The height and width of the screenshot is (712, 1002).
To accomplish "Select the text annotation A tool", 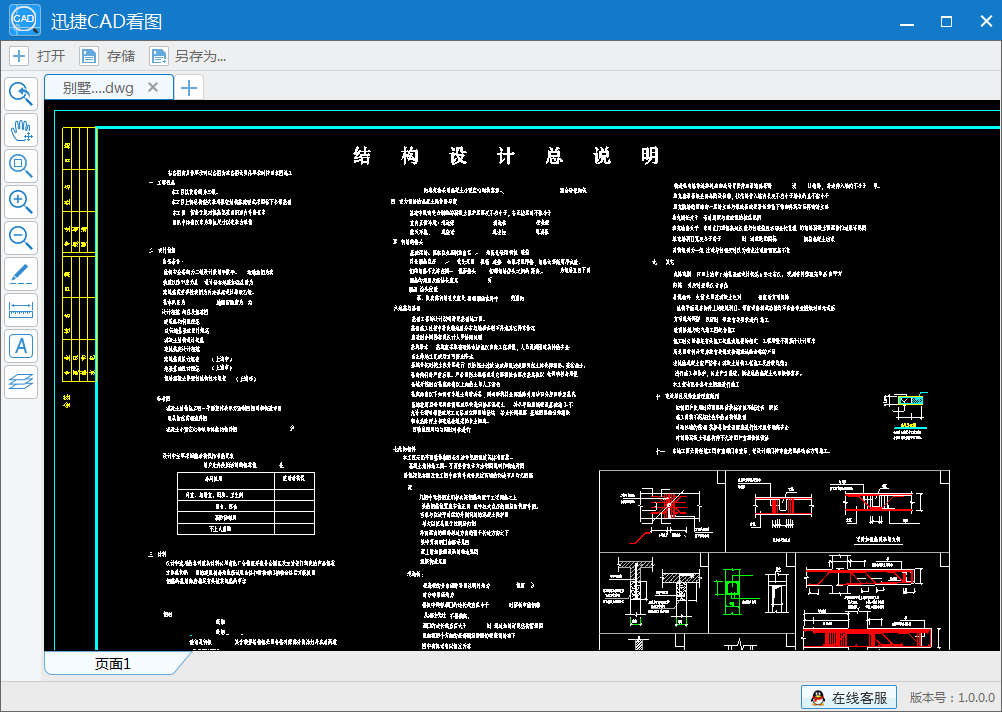I will [x=21, y=346].
